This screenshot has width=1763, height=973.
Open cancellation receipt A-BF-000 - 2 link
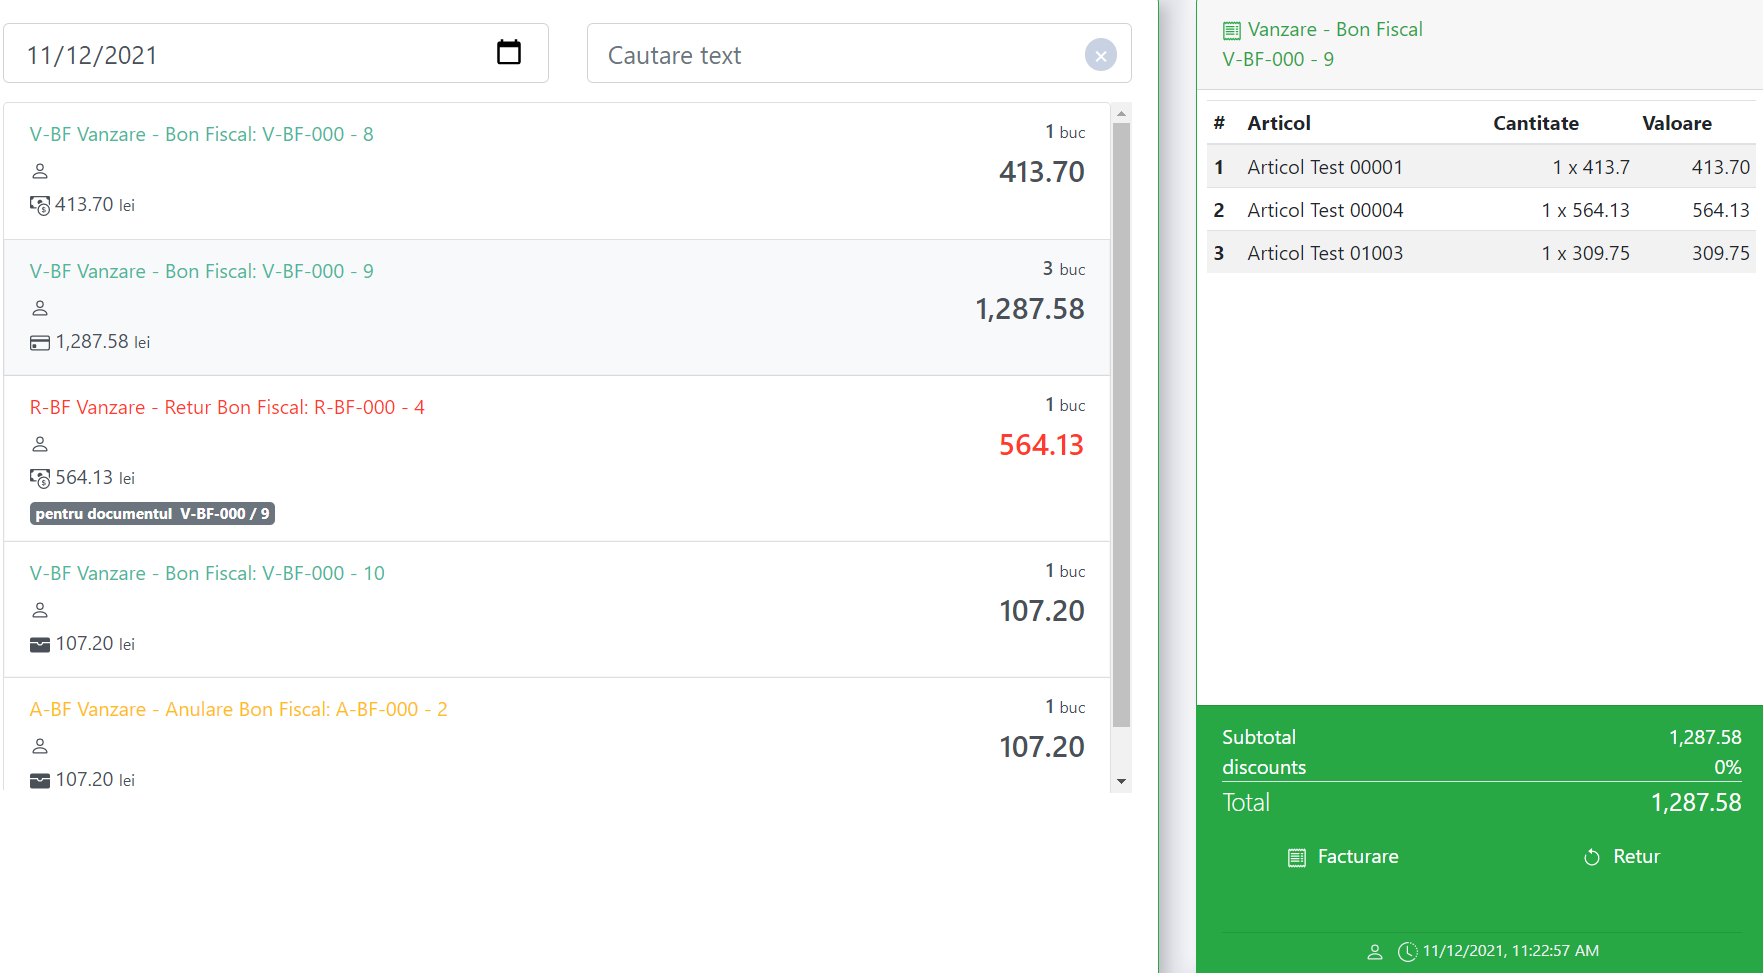pos(238,709)
